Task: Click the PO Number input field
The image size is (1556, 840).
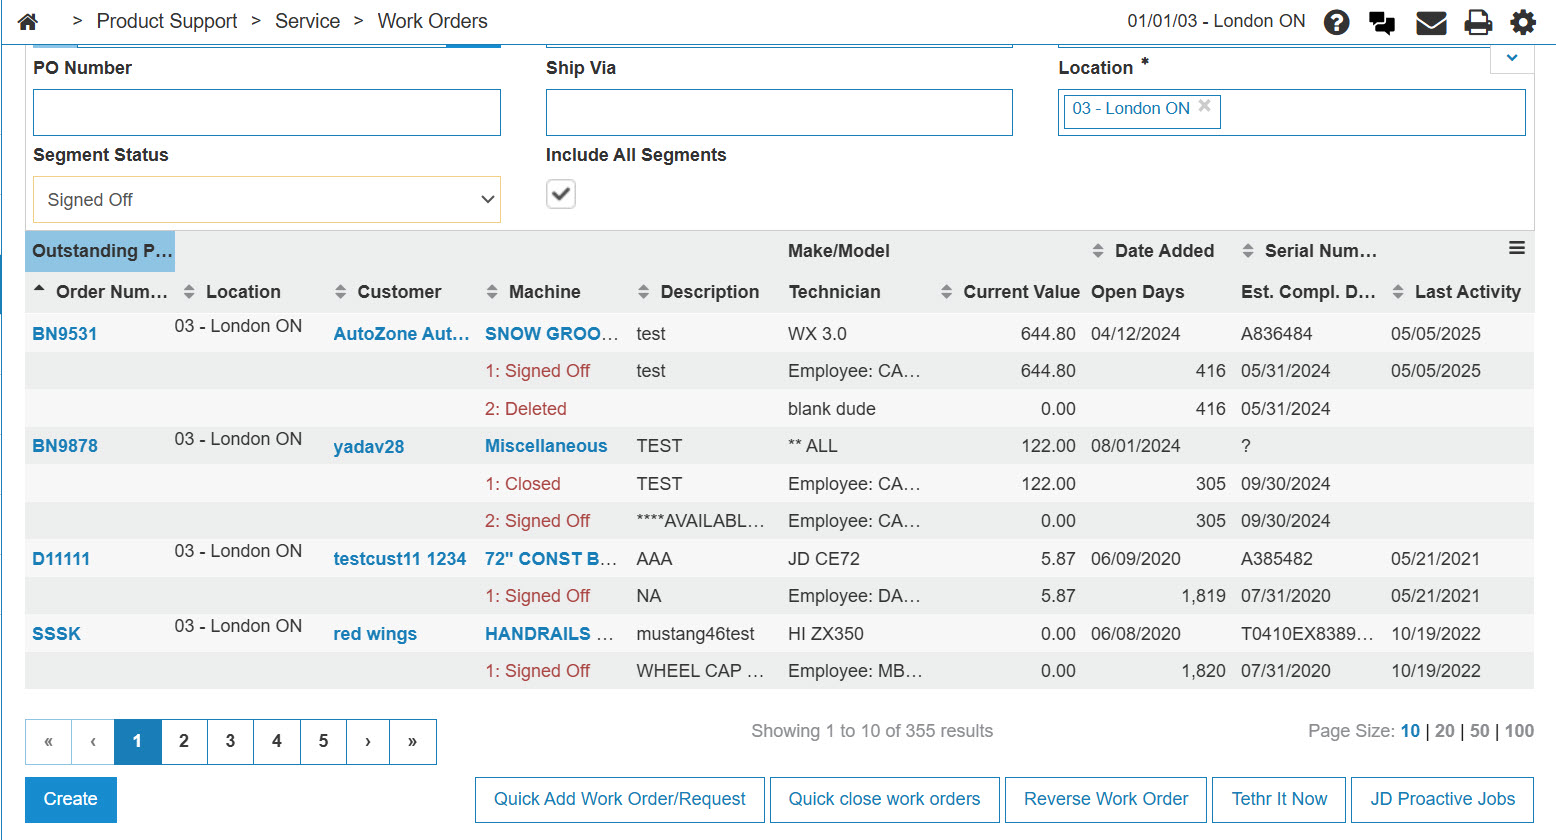Action: (x=266, y=112)
